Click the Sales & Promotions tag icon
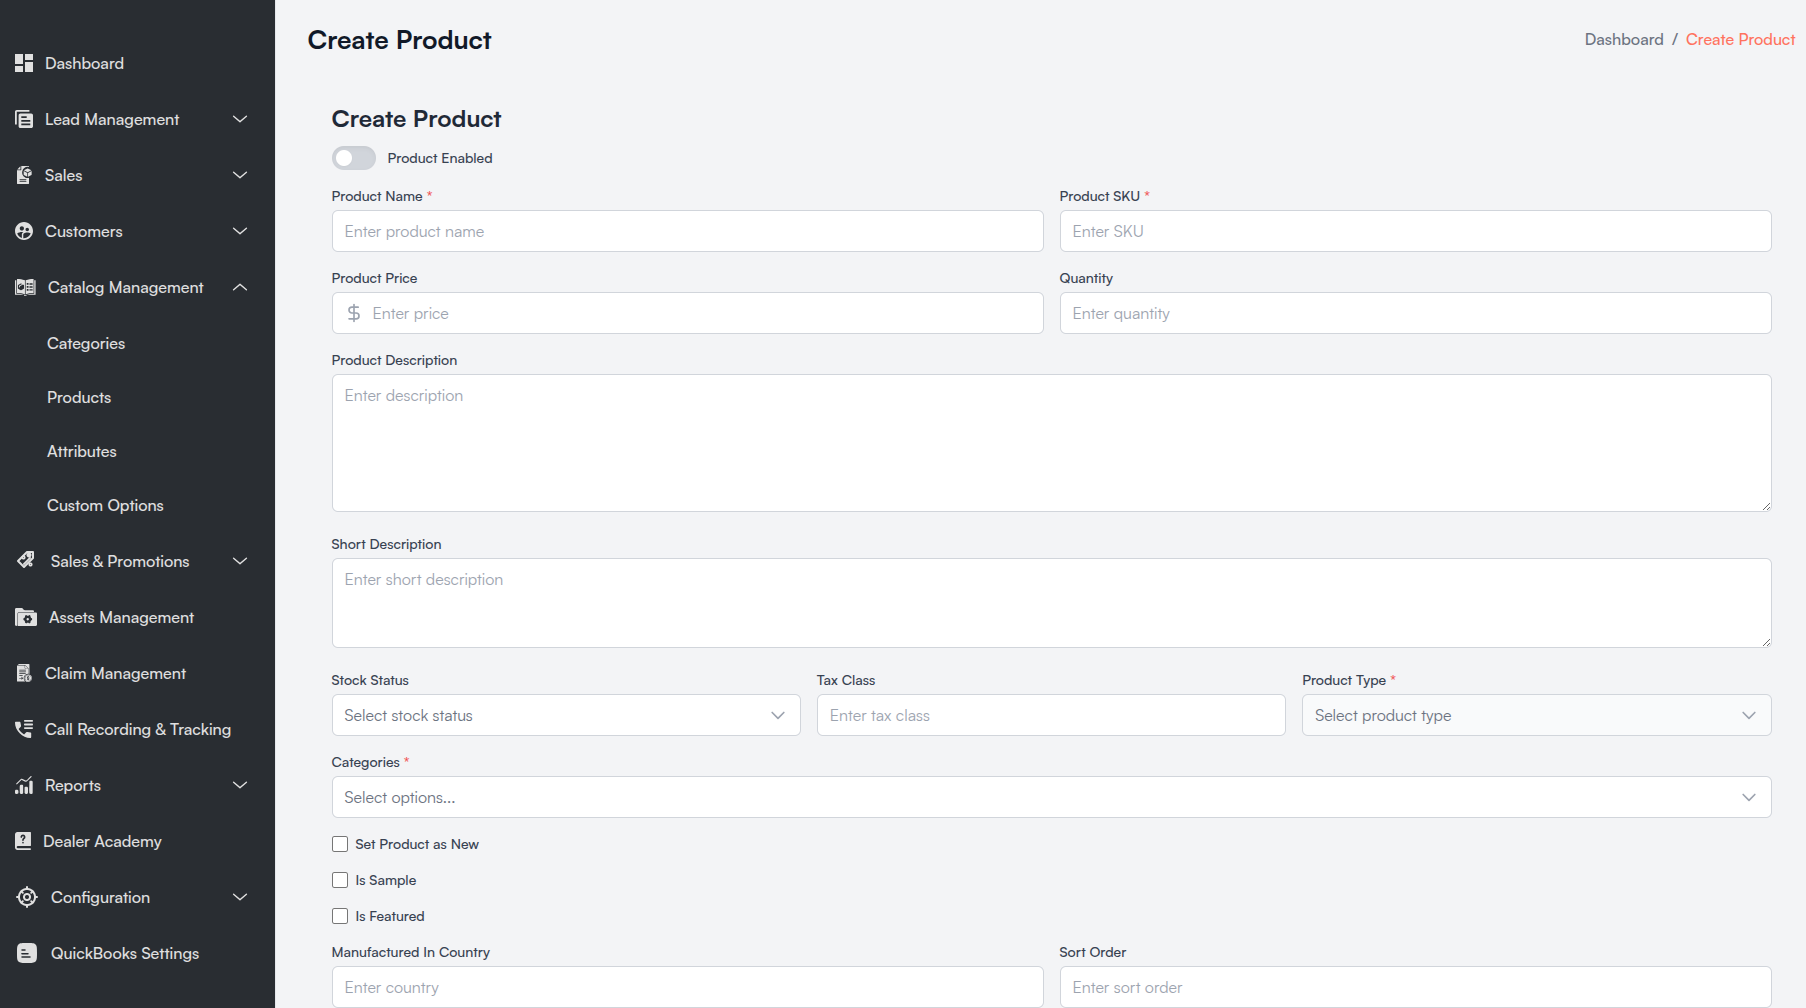Image resolution: width=1806 pixels, height=1008 pixels. [x=26, y=560]
